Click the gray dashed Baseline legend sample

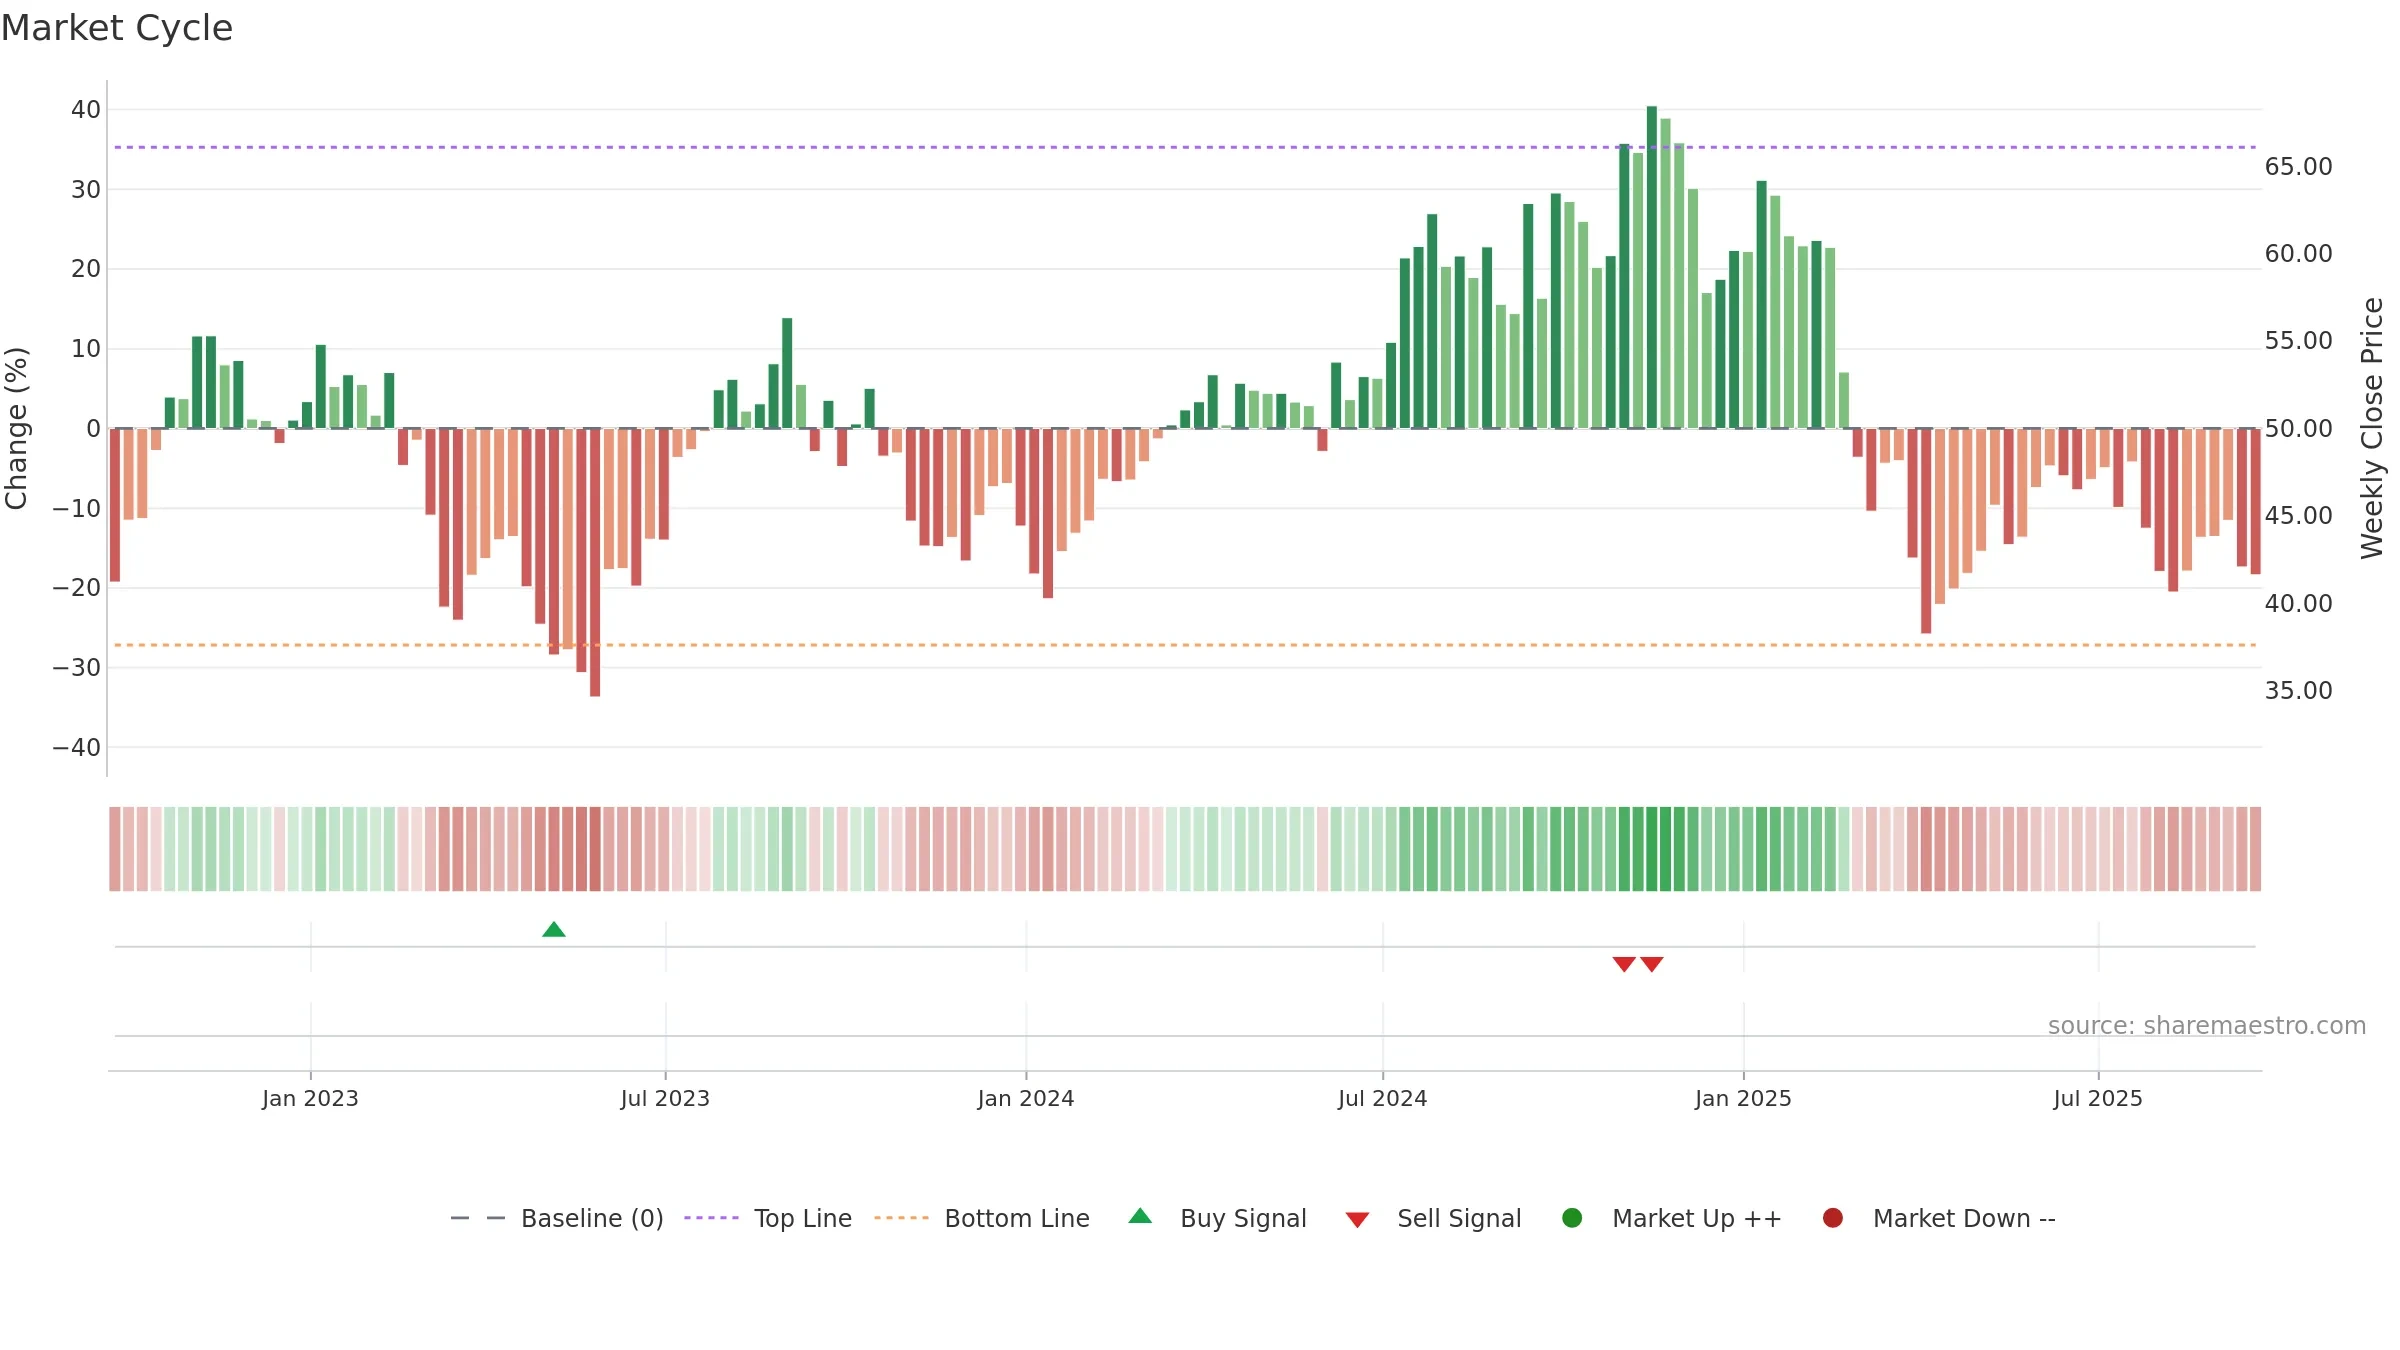pos(478,1218)
